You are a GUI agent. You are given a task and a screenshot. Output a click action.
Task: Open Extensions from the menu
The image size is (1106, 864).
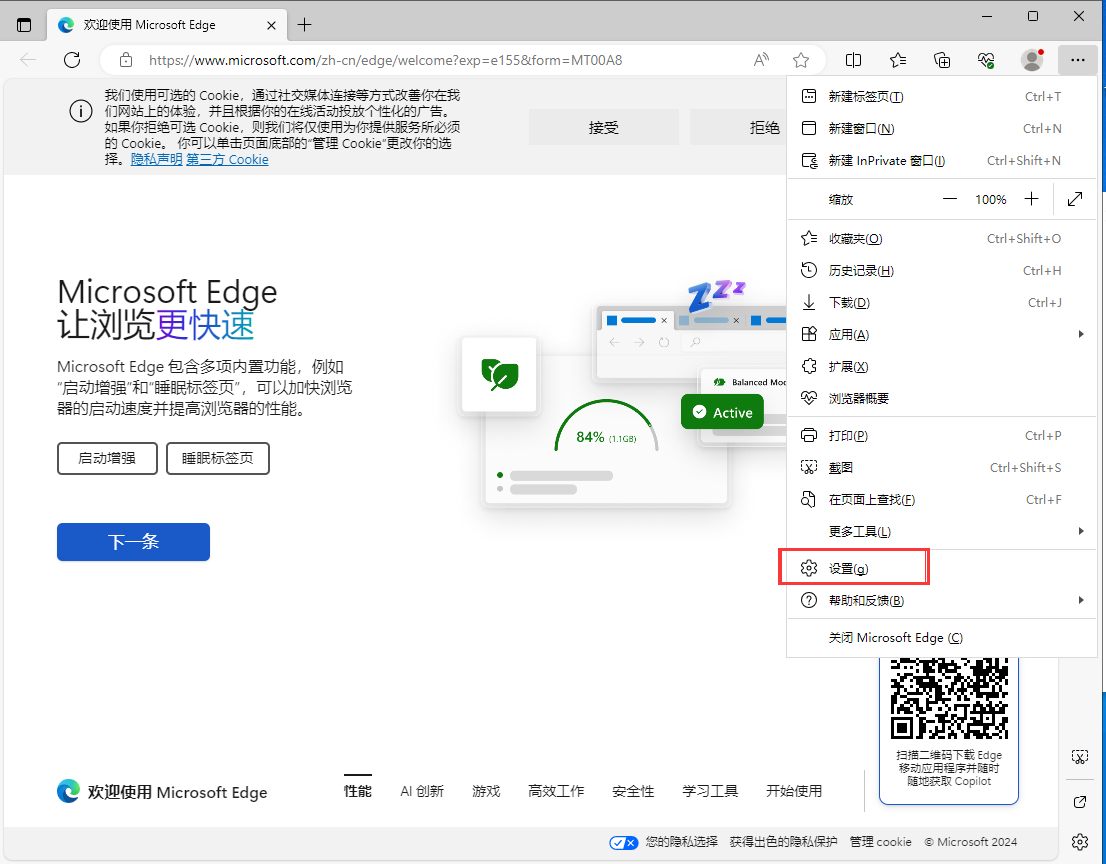(x=942, y=367)
